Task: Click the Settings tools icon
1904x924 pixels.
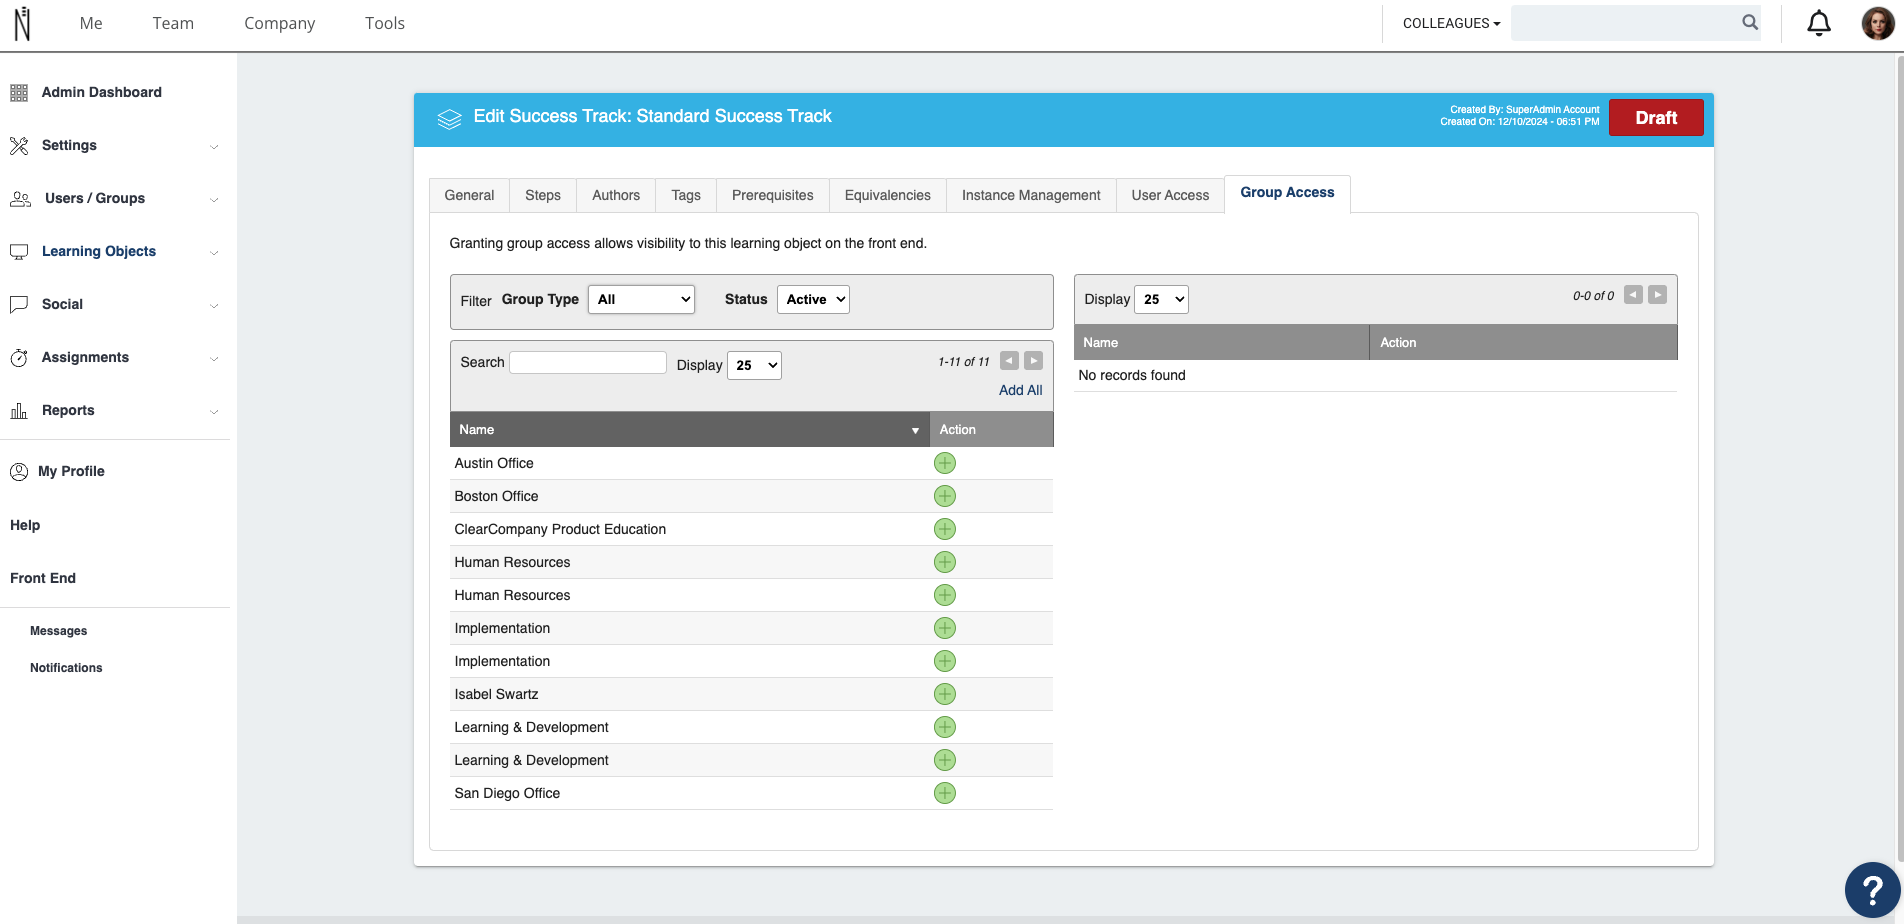Action: [19, 146]
